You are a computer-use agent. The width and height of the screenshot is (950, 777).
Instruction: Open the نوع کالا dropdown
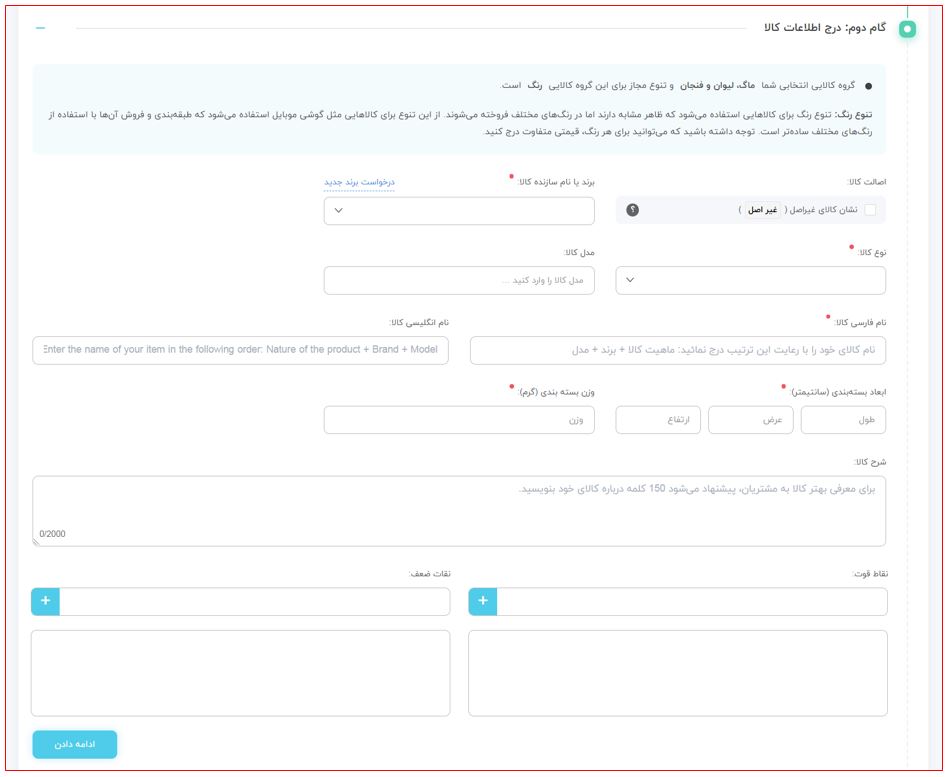pos(750,281)
